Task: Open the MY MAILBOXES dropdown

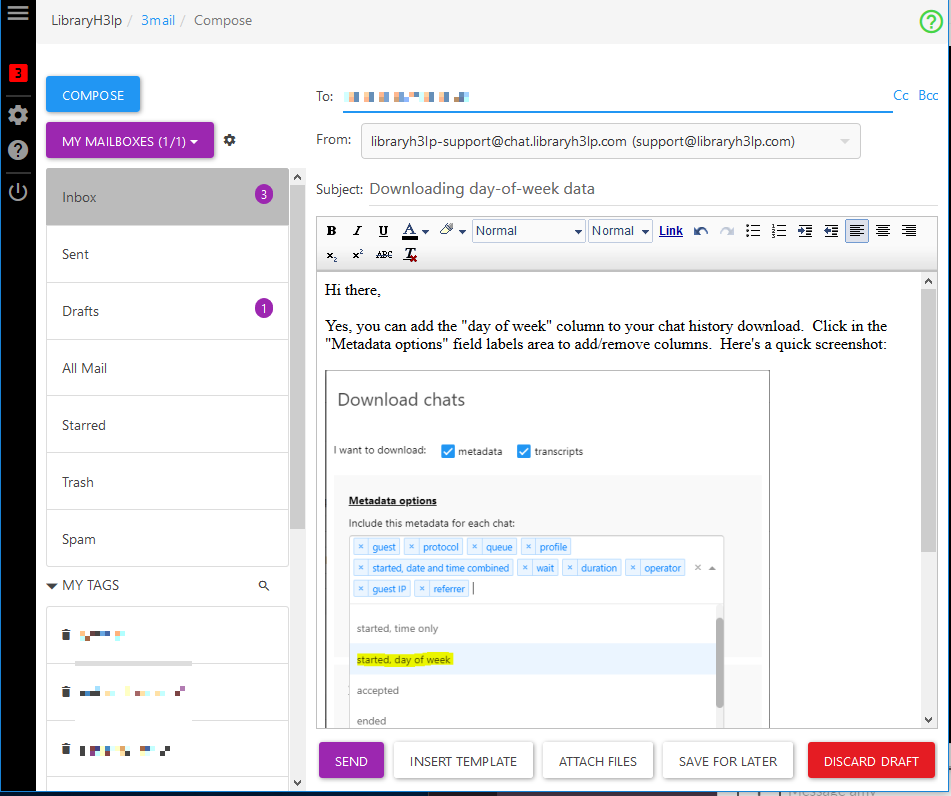Action: 129,140
